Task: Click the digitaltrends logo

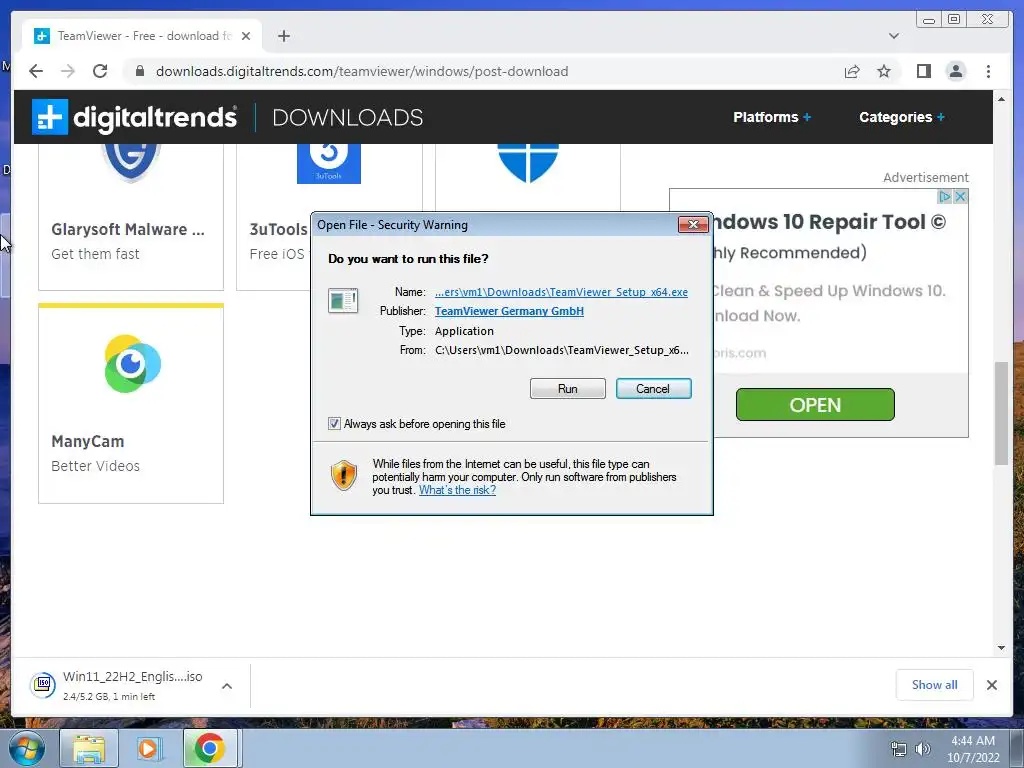Action: [x=135, y=117]
